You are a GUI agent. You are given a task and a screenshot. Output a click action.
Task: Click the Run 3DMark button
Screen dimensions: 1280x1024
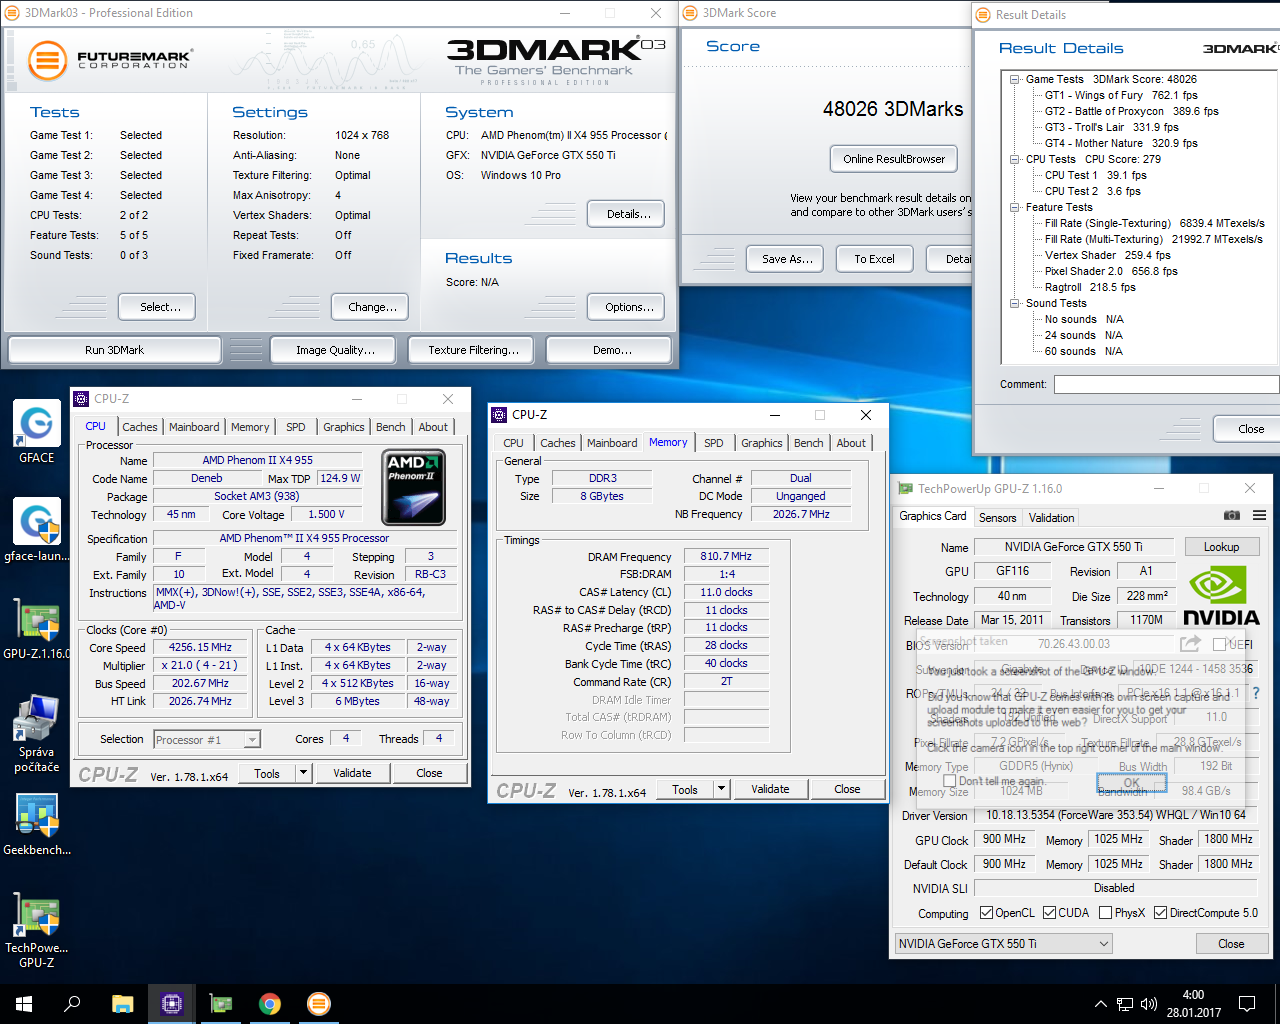point(115,350)
